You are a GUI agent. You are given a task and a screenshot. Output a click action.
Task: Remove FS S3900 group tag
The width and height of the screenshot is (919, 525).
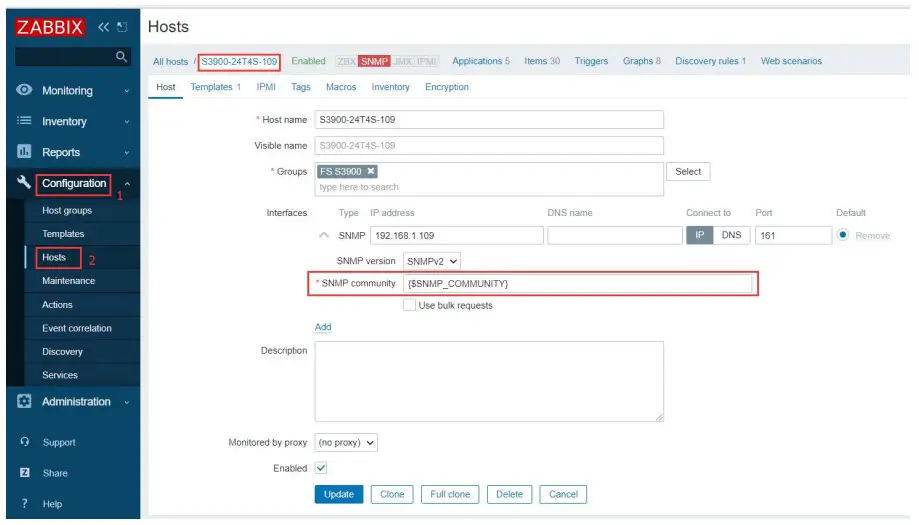tap(370, 171)
